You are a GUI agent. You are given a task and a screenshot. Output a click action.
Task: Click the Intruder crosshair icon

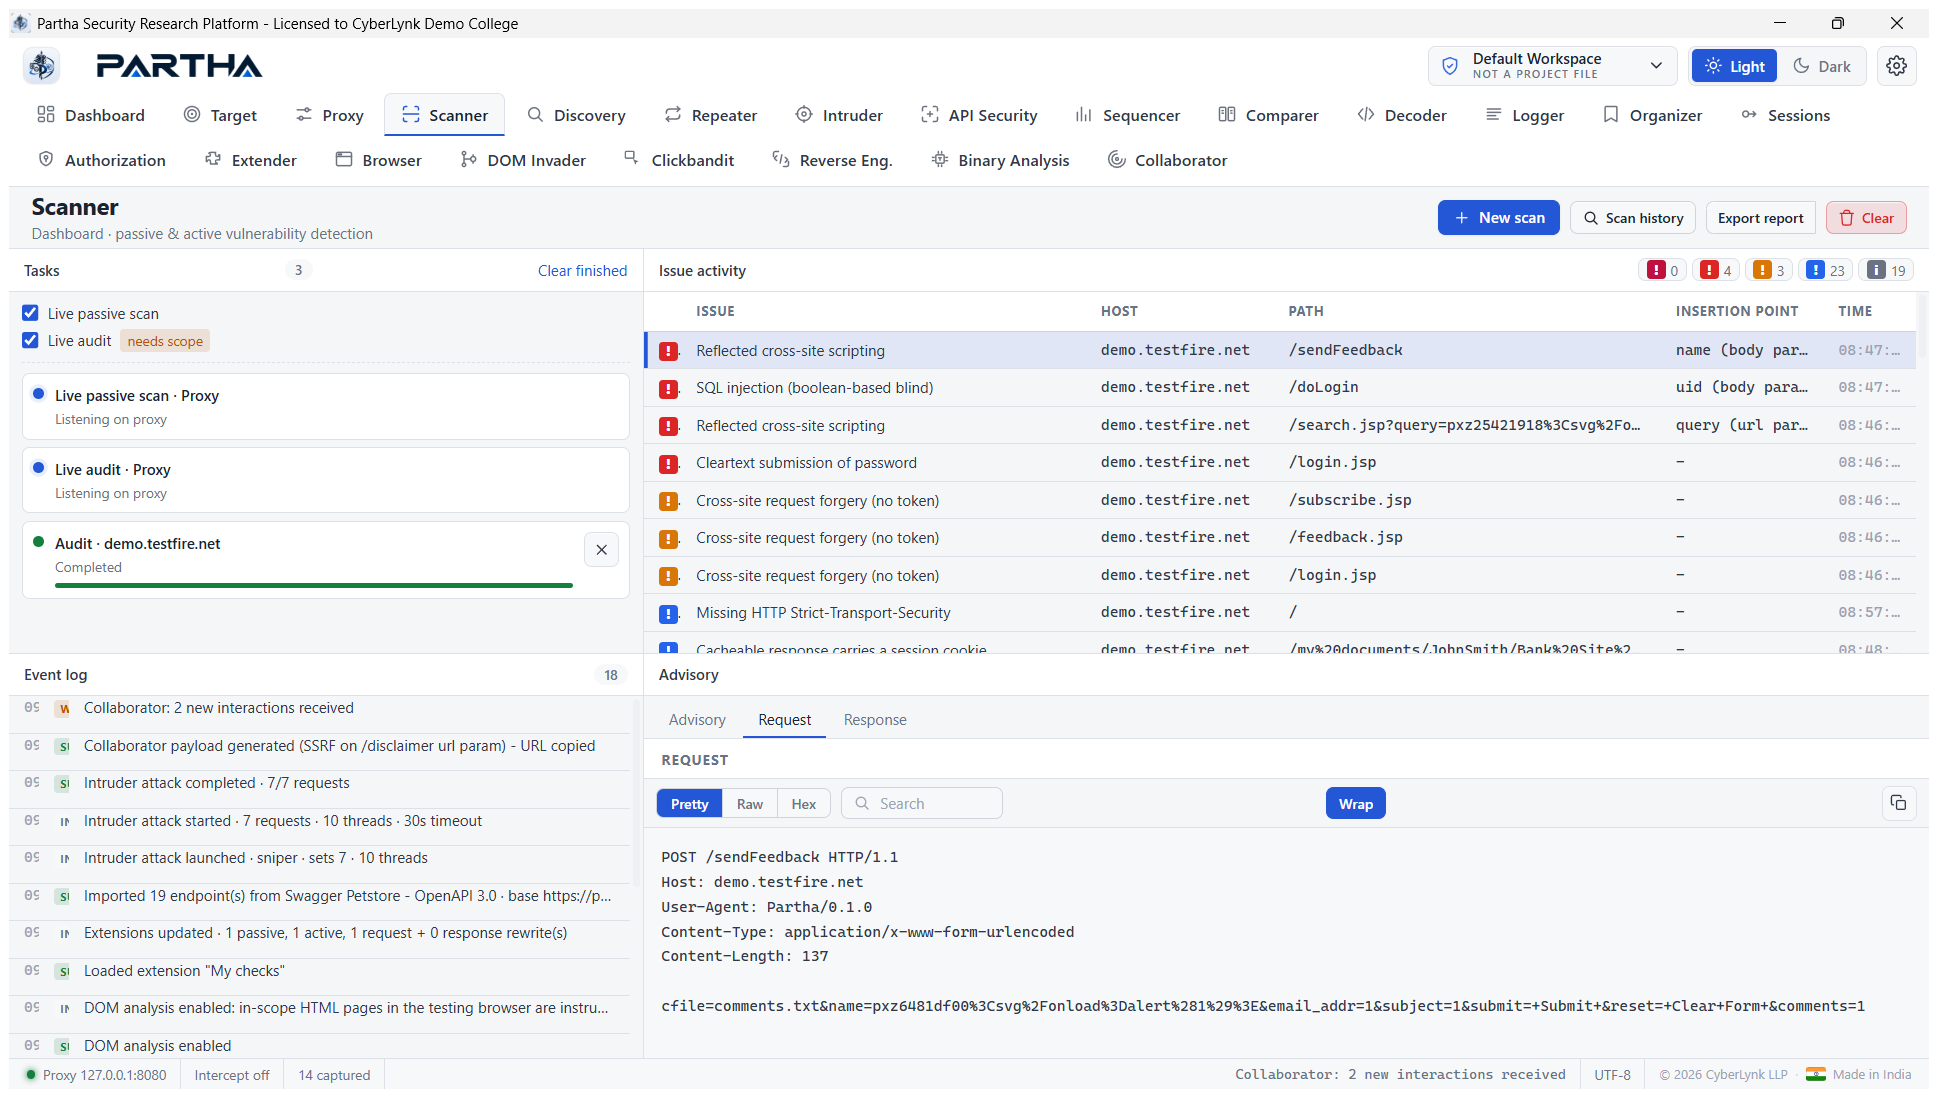pos(804,115)
